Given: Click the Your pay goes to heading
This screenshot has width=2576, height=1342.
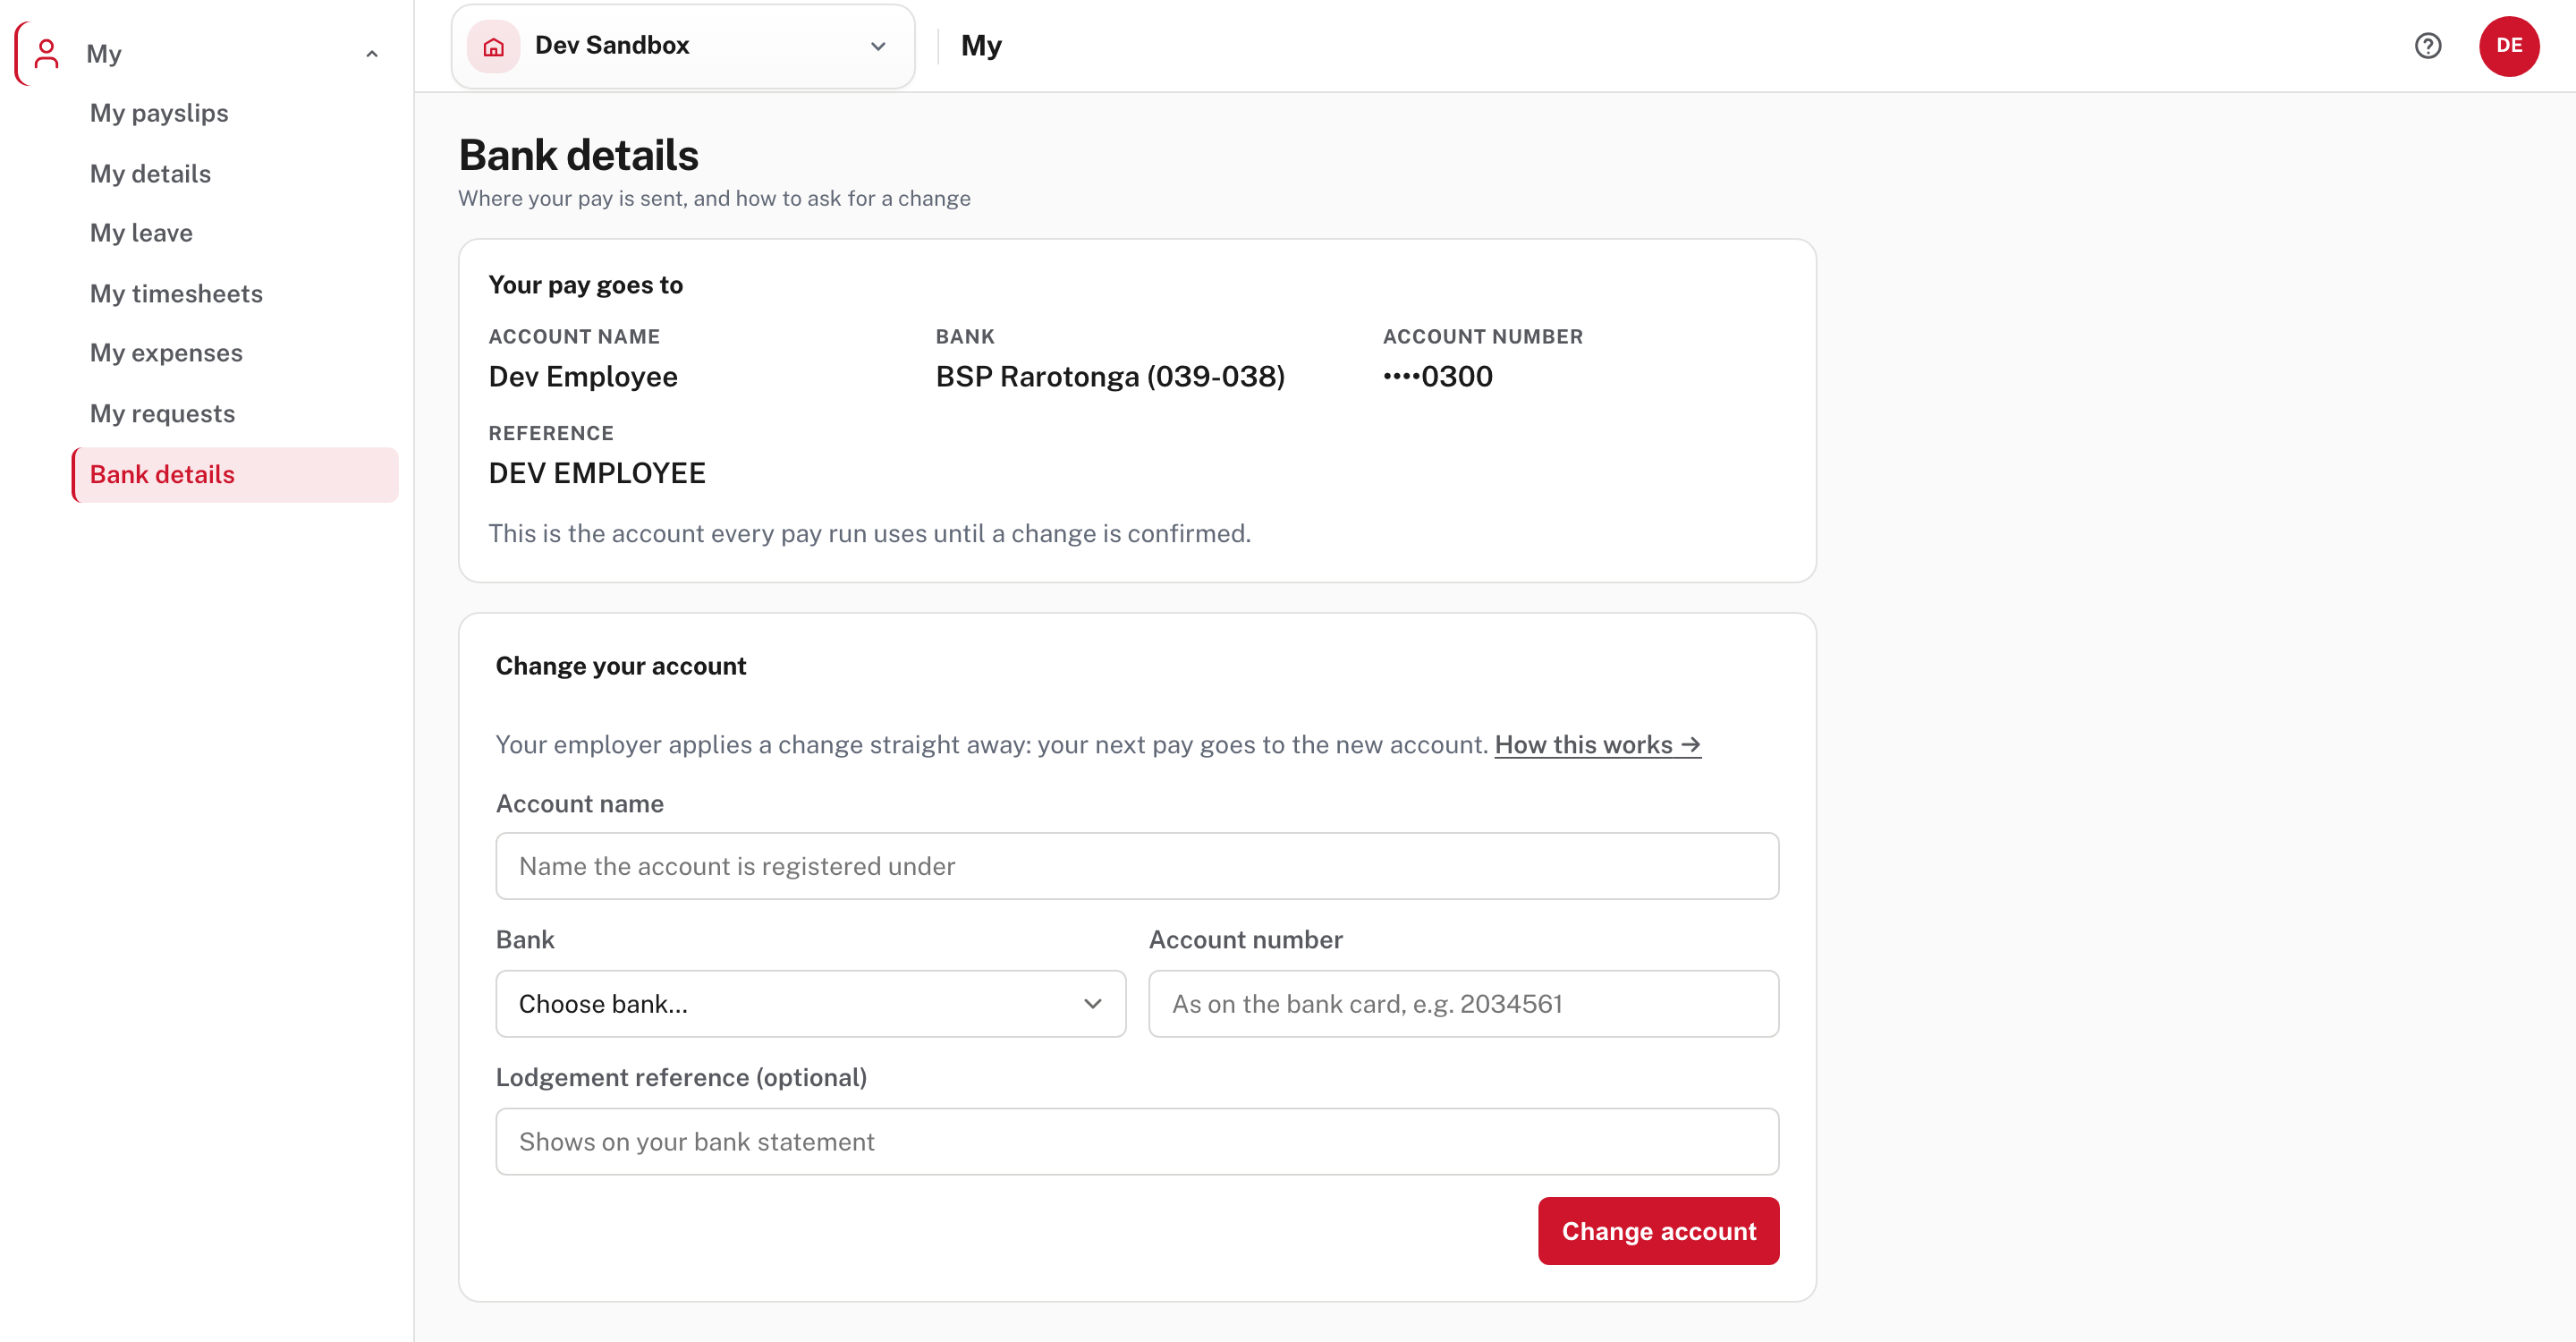Looking at the screenshot, I should pos(585,285).
